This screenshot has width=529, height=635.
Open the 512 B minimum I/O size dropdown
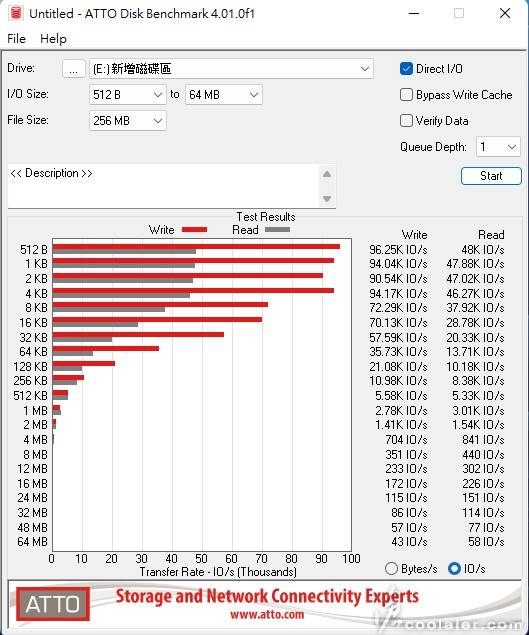point(128,95)
